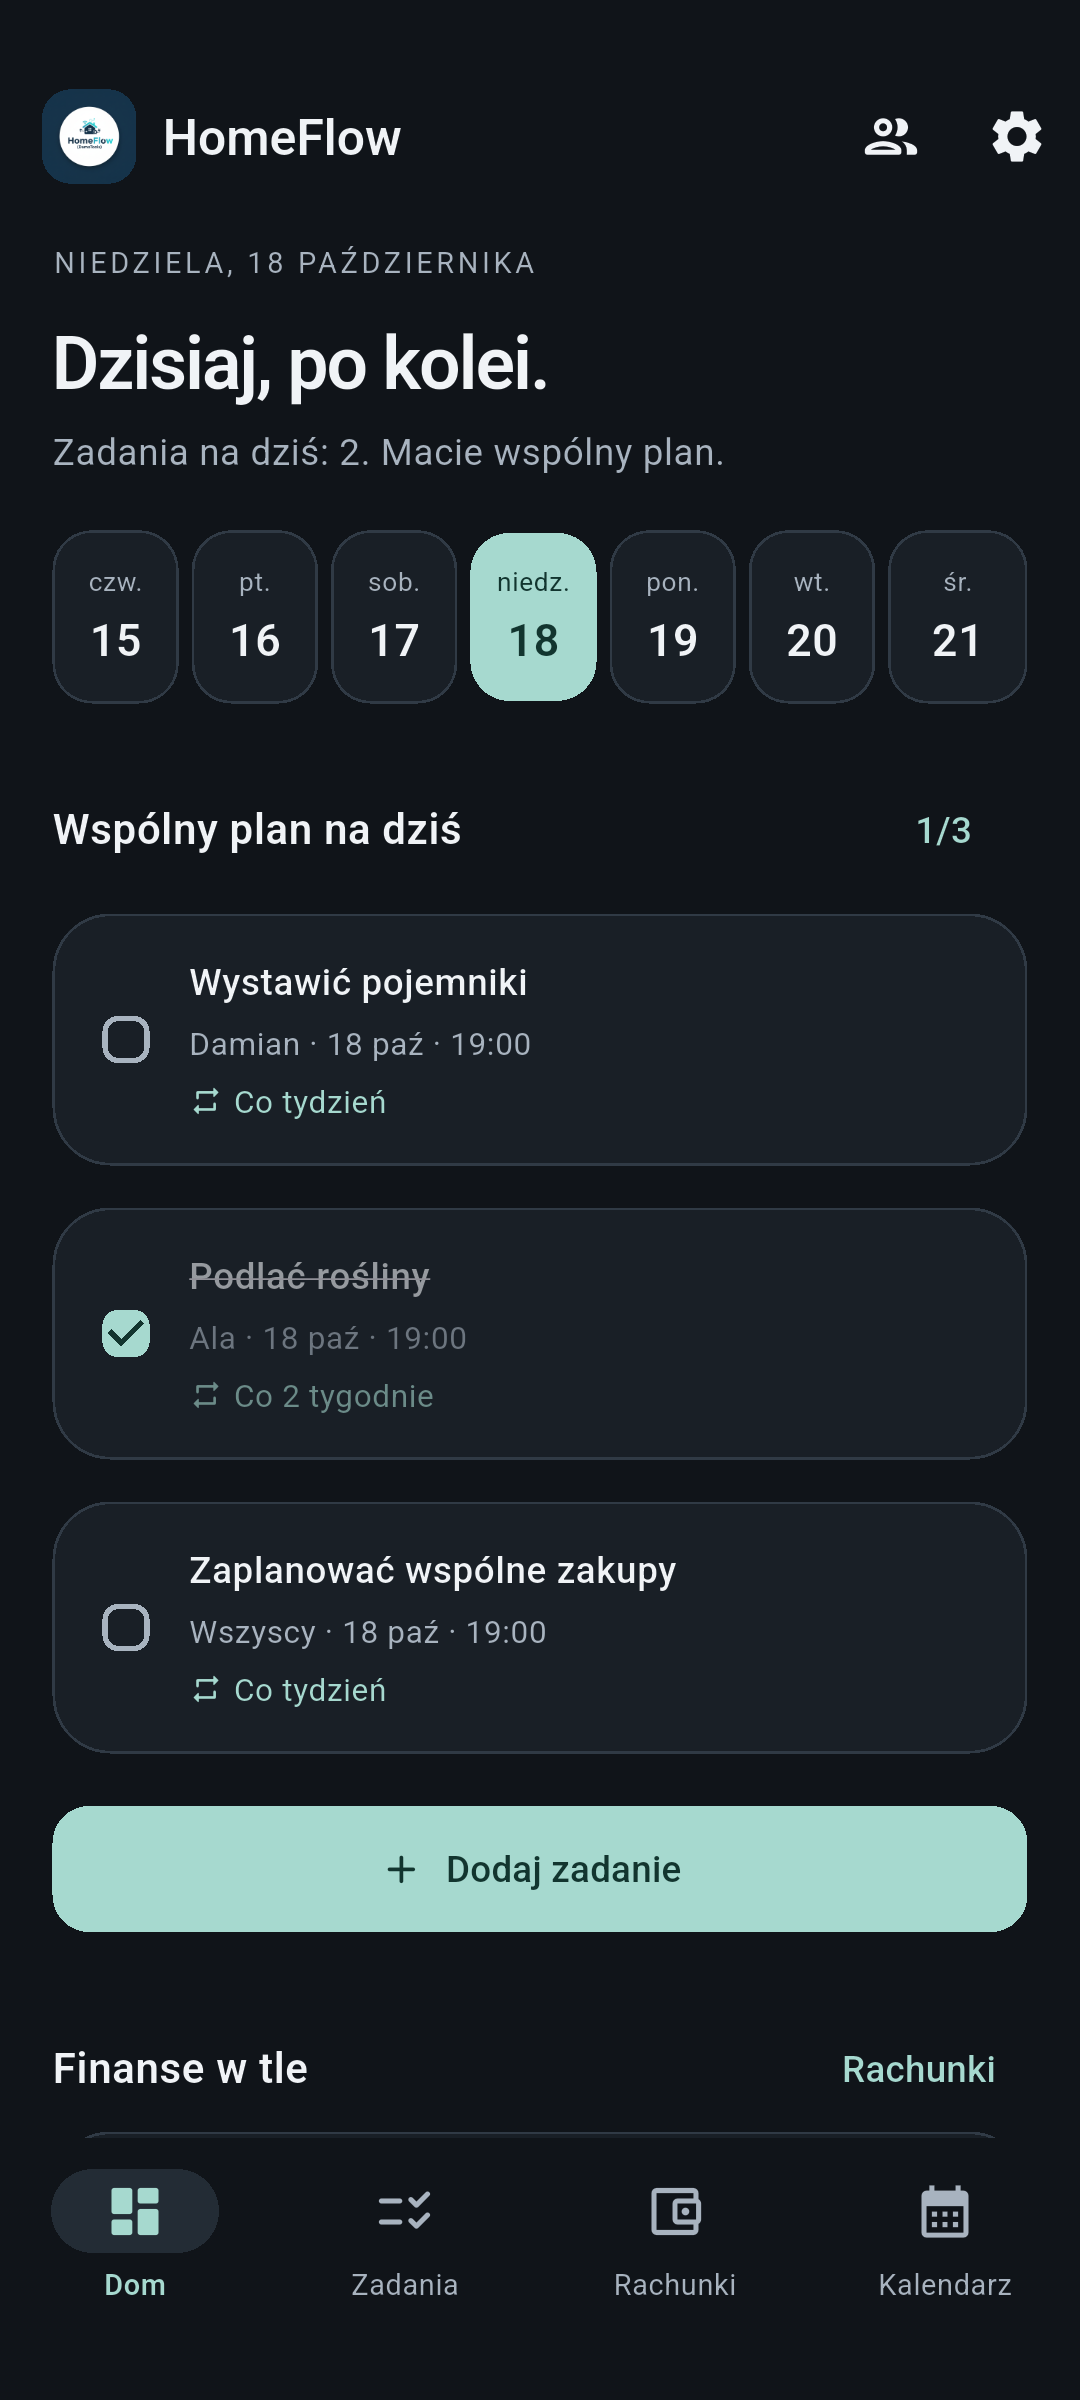Screen dimensions: 1080x2400
Task: Select the Dom dashboard icon in navigation
Action: (135, 2211)
